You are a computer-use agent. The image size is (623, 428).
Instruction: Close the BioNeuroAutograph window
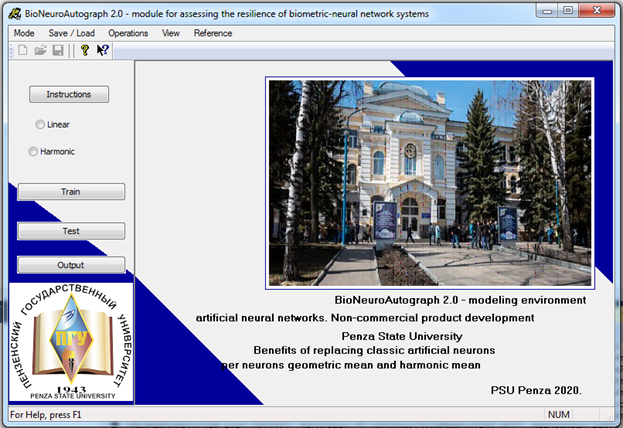[597, 11]
